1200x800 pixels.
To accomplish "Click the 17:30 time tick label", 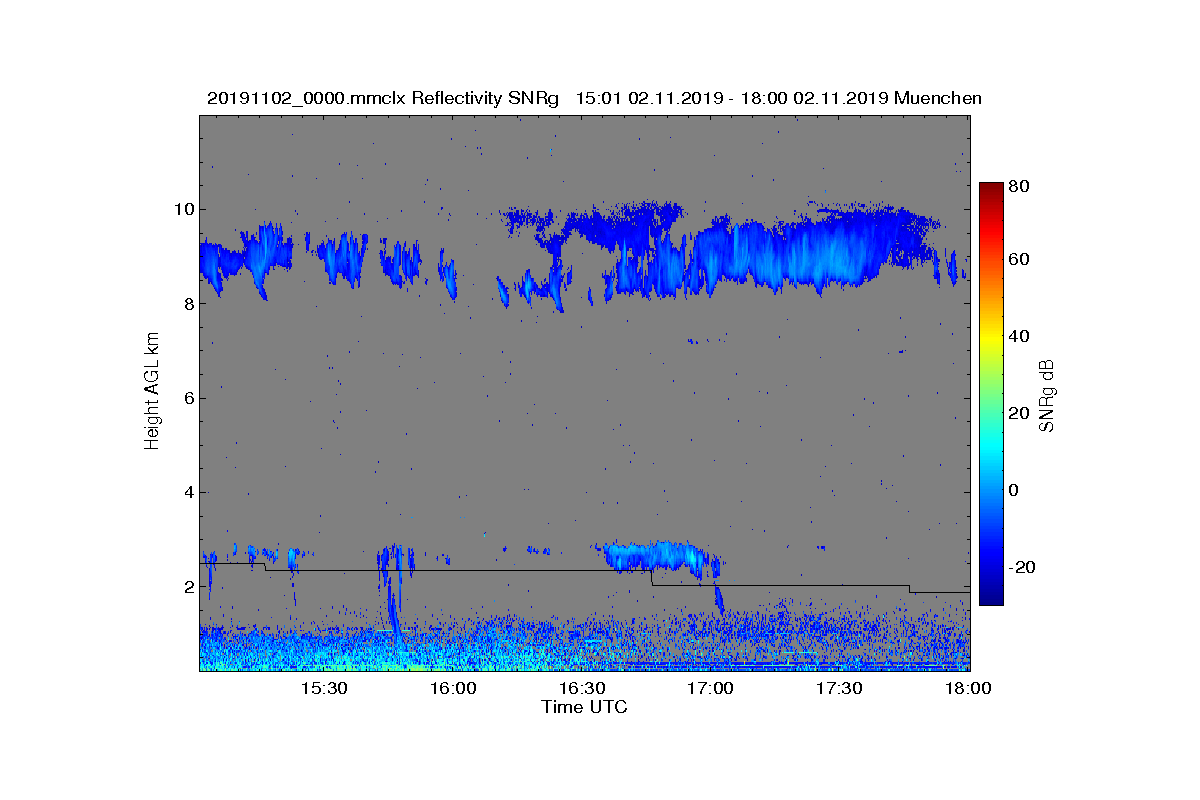I will click(x=840, y=689).
